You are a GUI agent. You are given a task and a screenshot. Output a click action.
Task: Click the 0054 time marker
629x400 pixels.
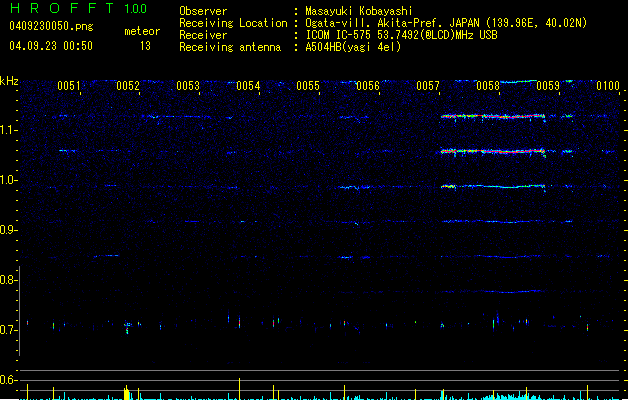[248, 86]
